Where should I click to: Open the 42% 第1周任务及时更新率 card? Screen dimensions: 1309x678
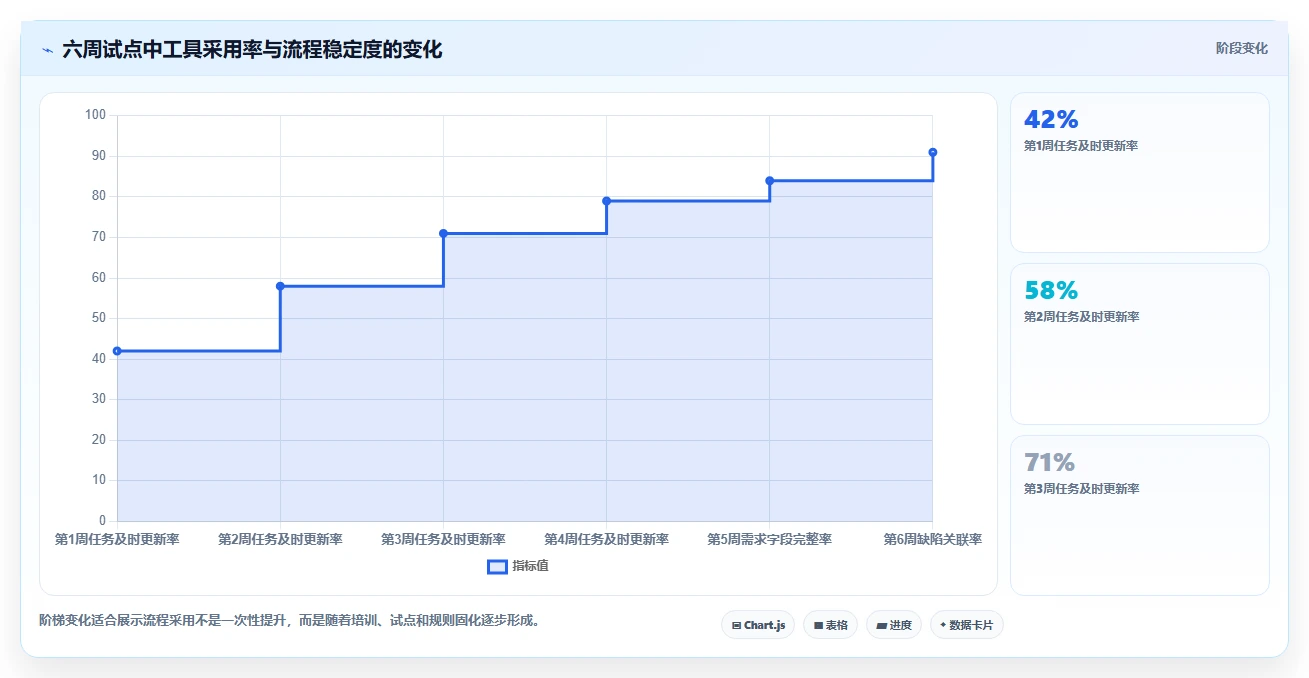coord(1140,172)
